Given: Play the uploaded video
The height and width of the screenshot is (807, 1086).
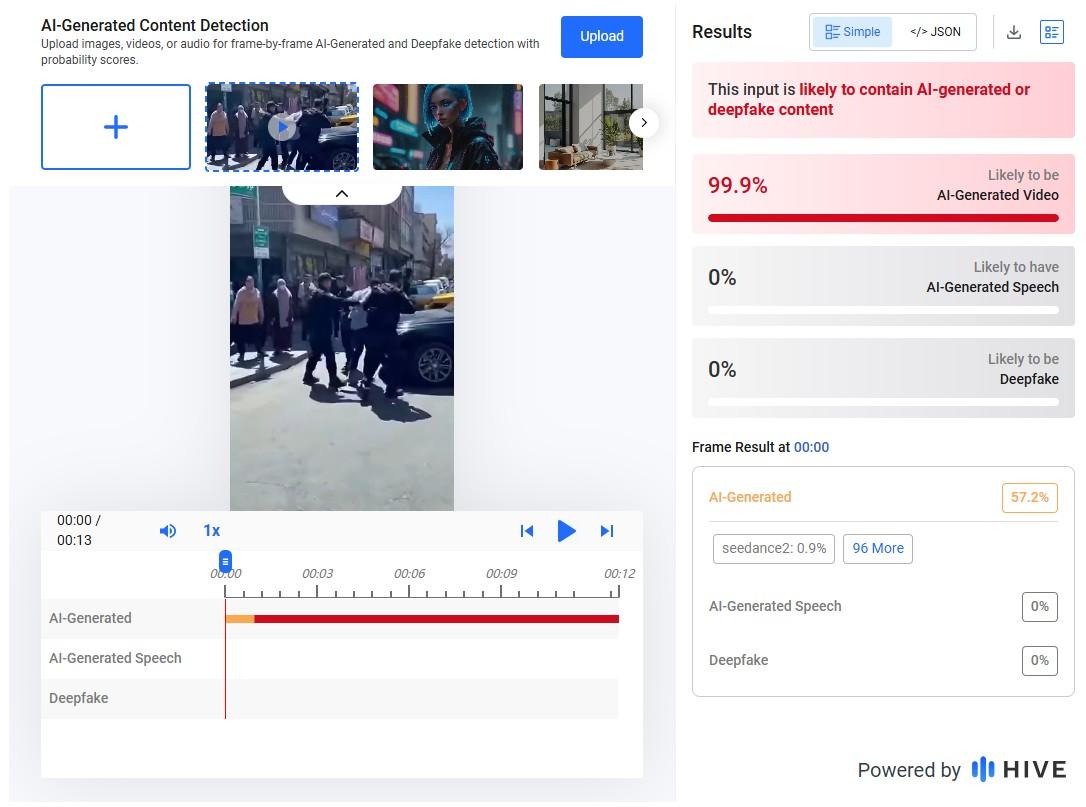Looking at the screenshot, I should pos(566,531).
